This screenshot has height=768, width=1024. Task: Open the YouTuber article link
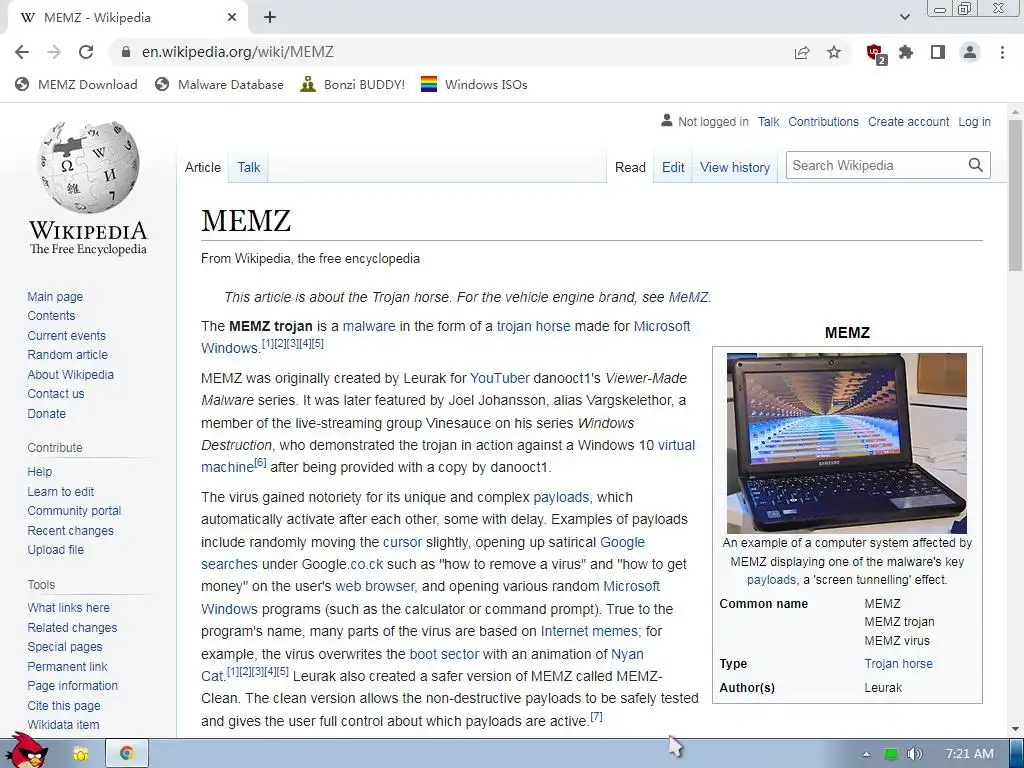500,378
